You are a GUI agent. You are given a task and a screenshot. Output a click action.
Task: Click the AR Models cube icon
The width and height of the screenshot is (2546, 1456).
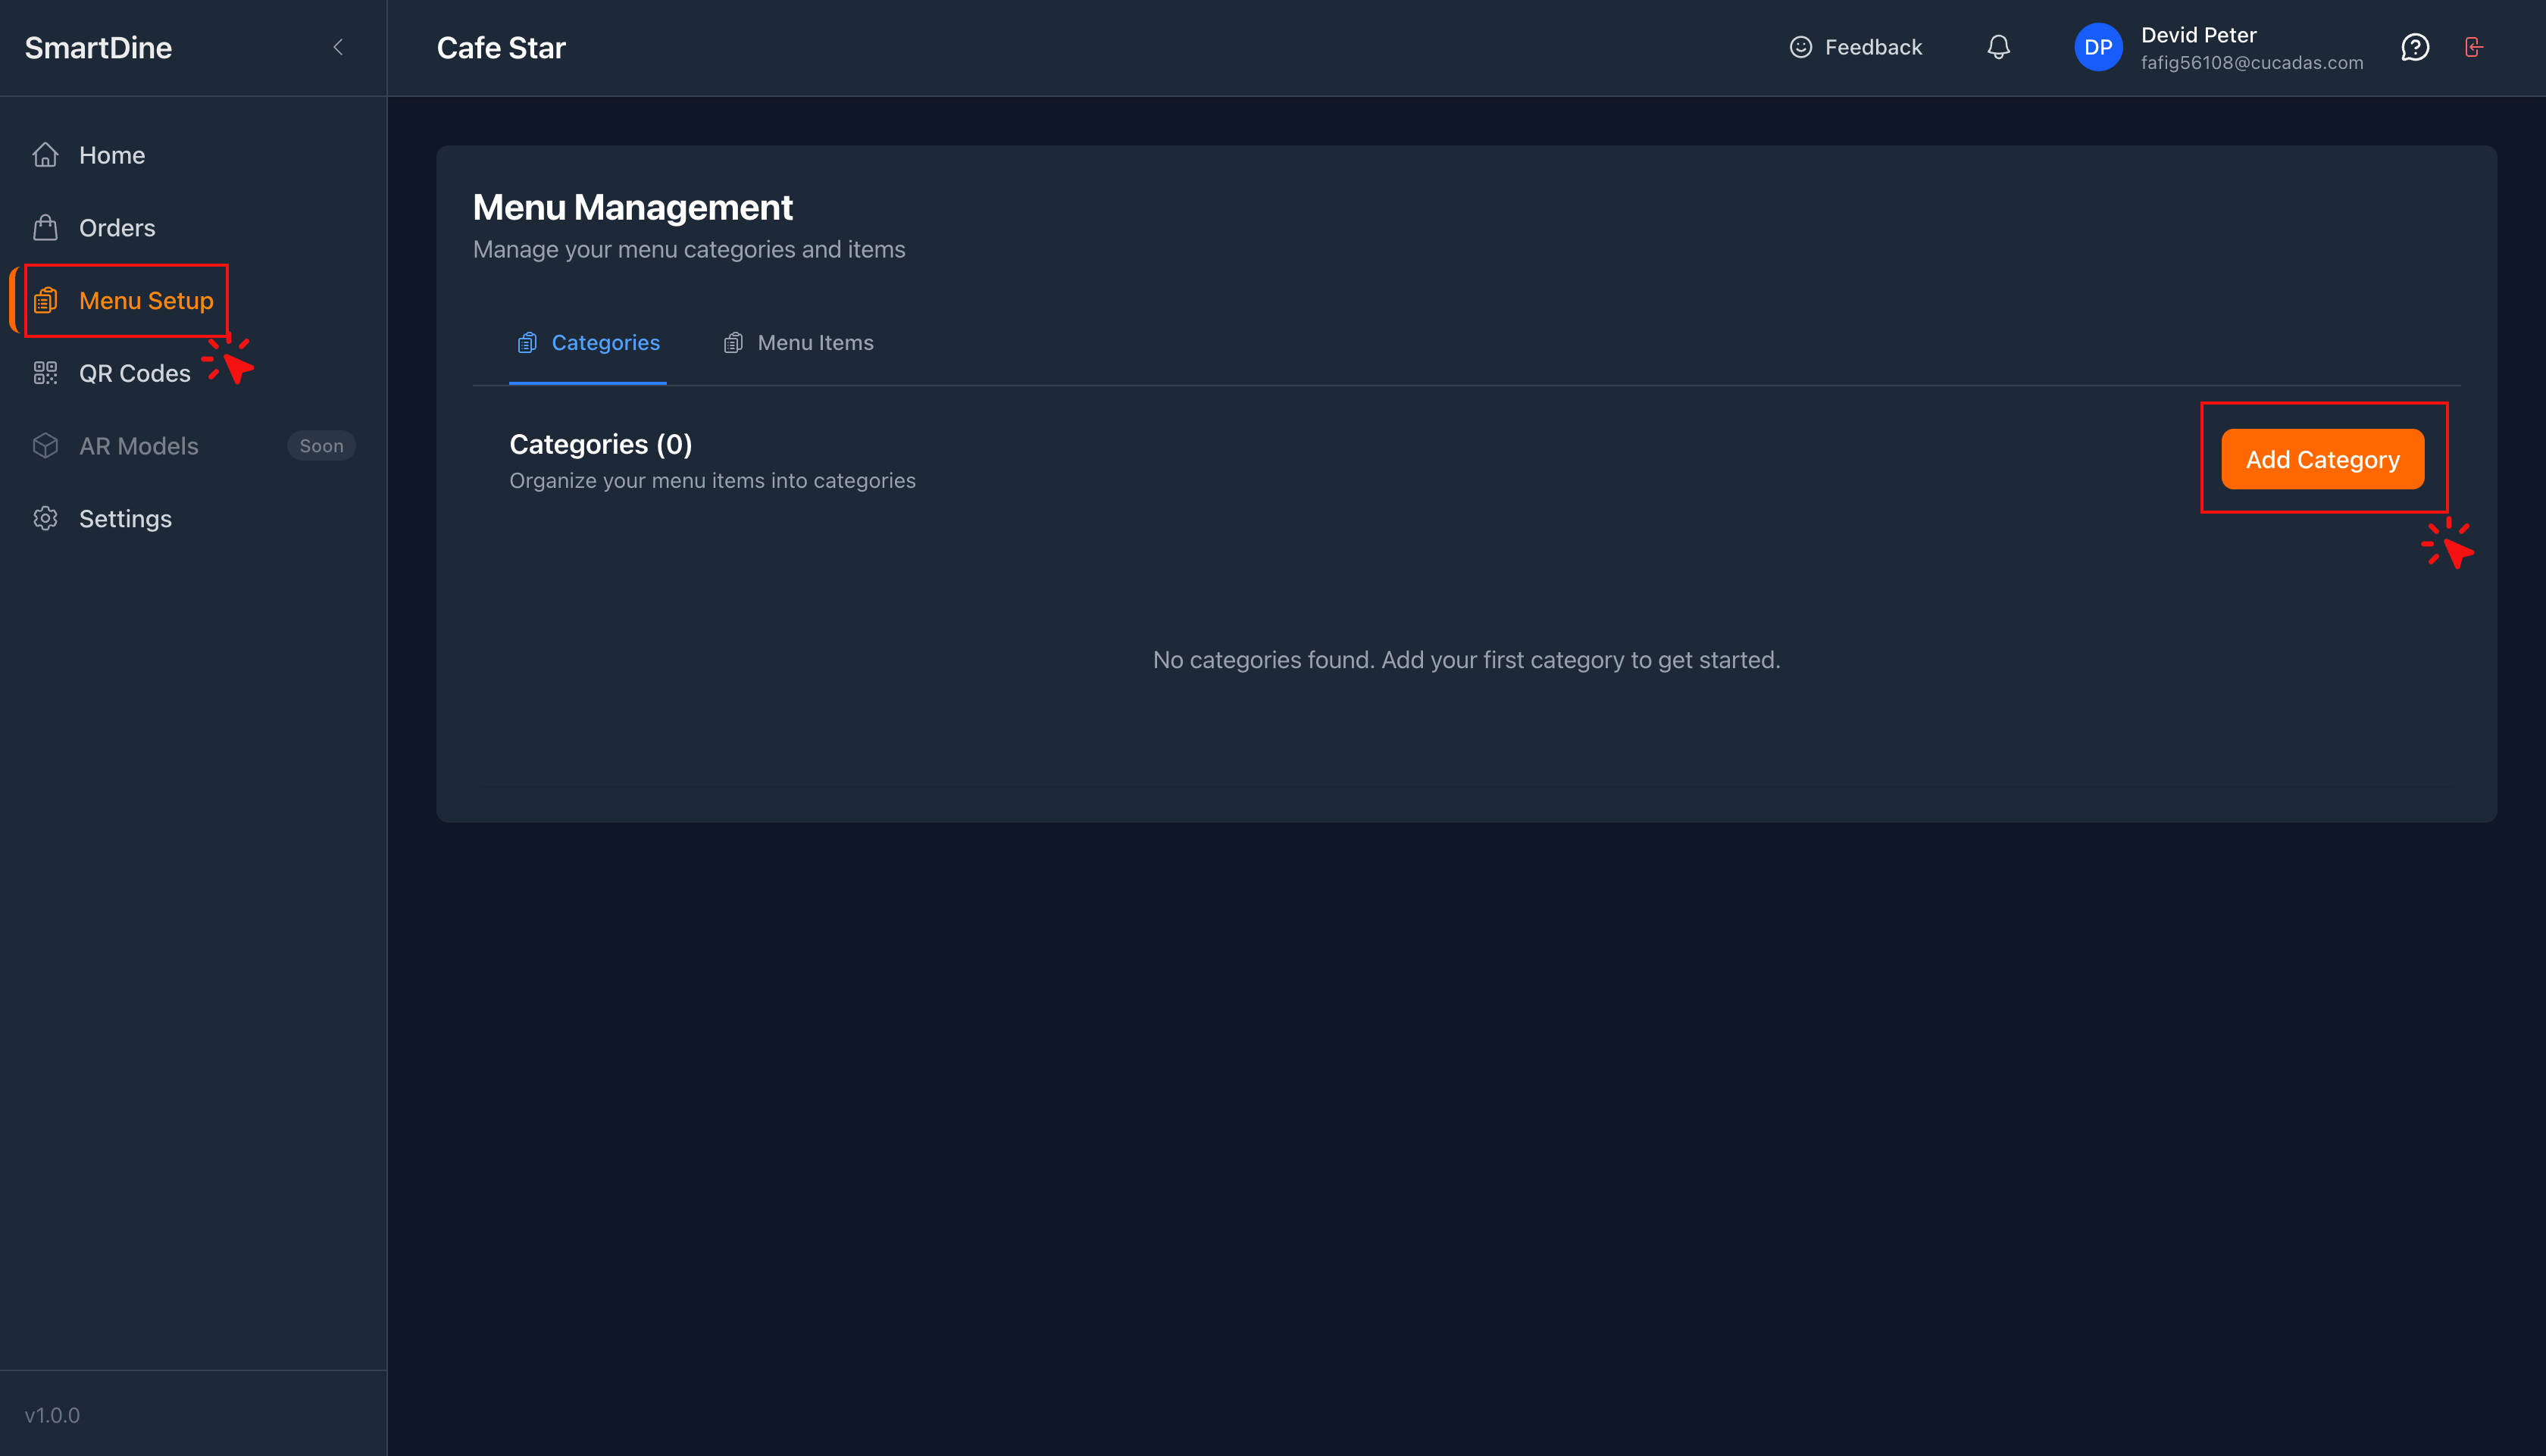(x=45, y=446)
